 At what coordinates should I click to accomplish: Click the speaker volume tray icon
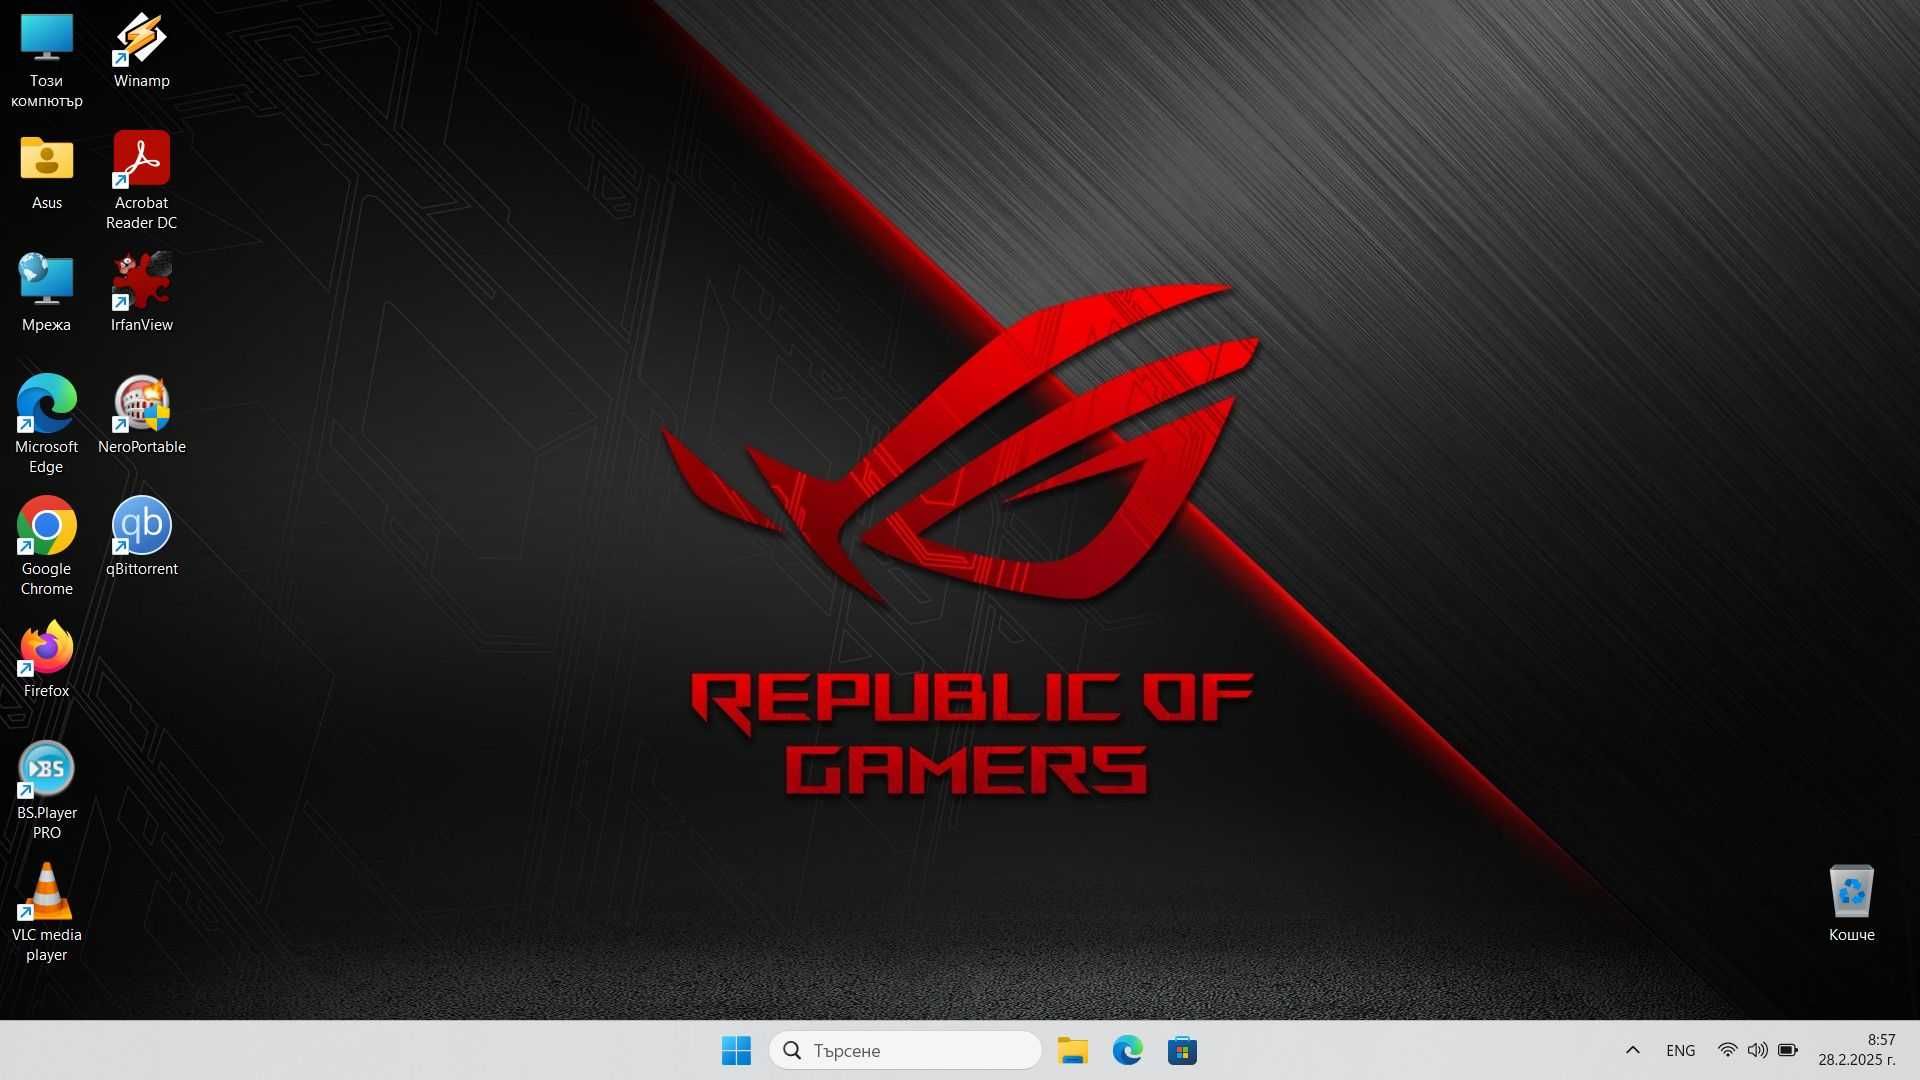pyautogui.click(x=1757, y=1050)
